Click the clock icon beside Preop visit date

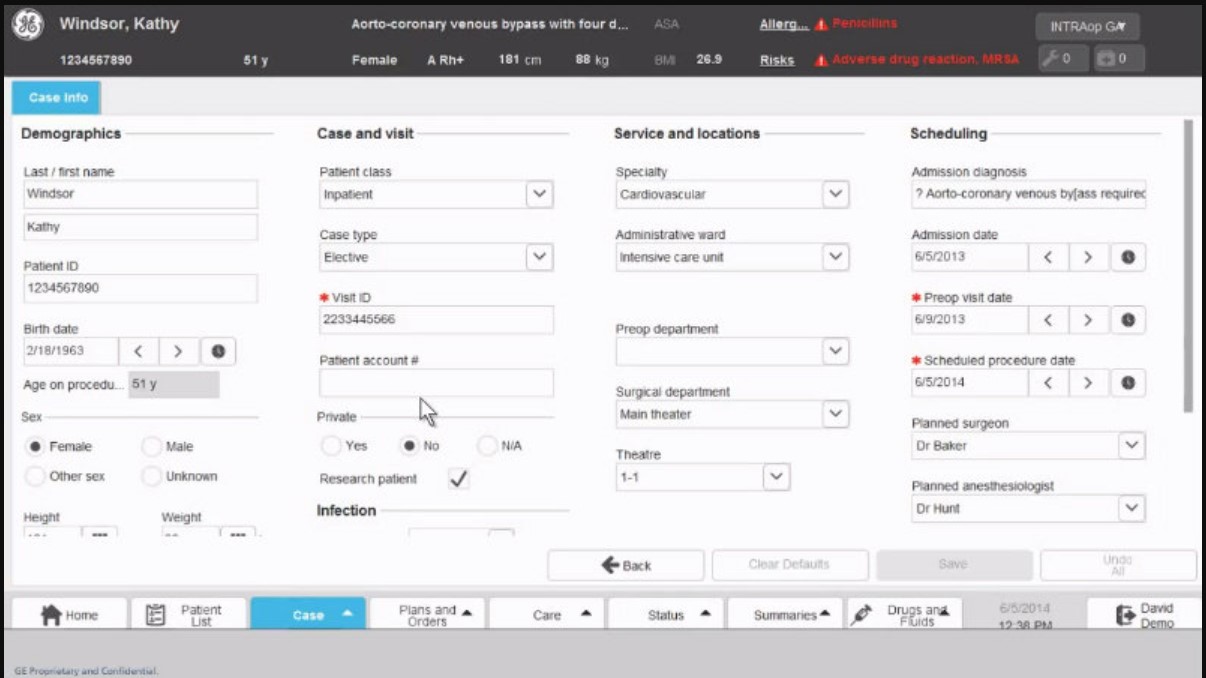[1128, 320]
